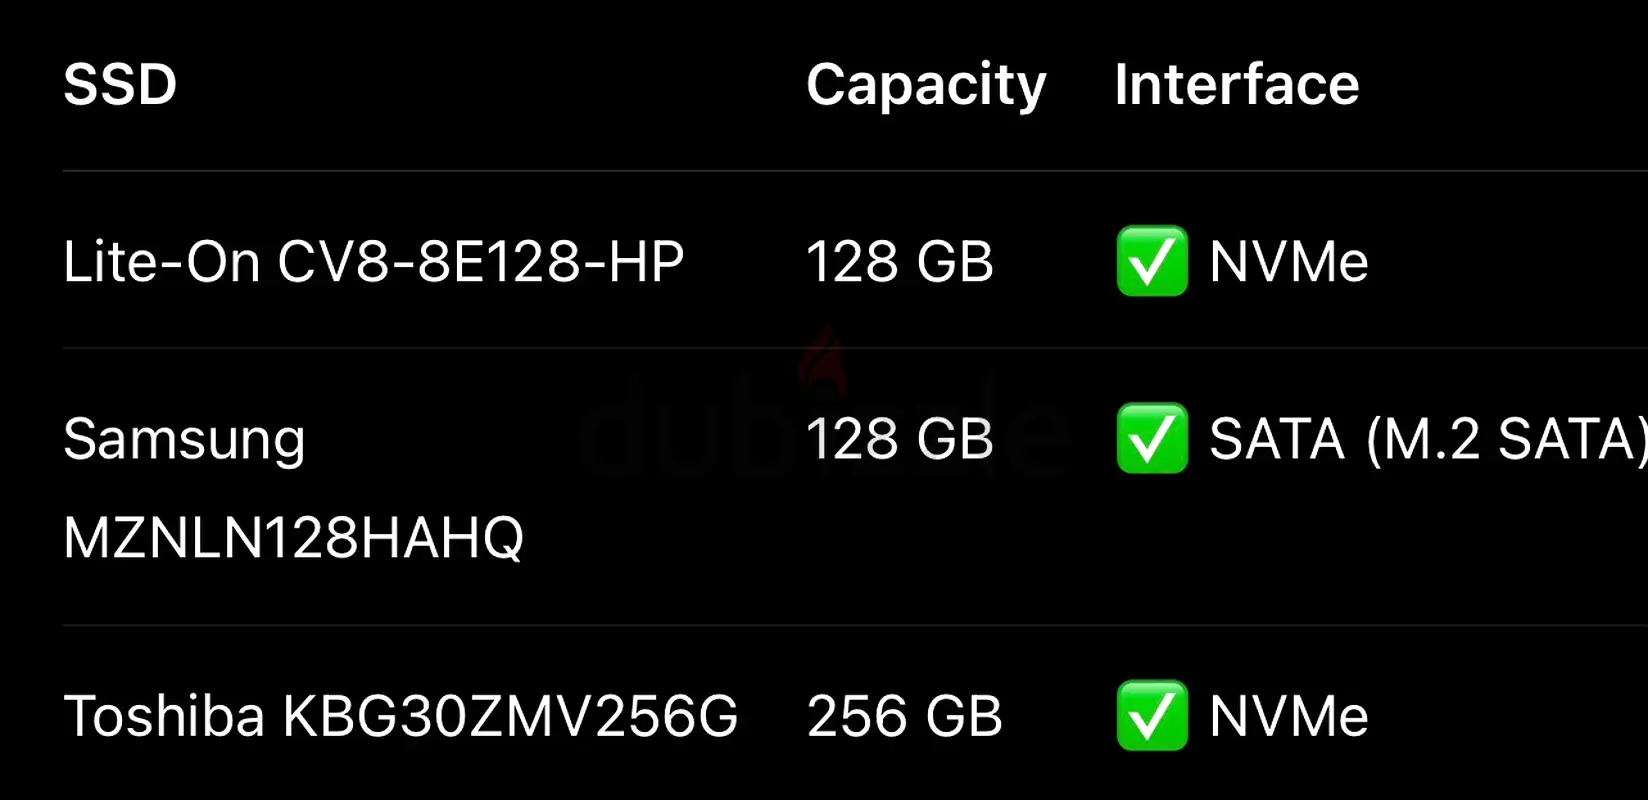Select the Capacity column header
This screenshot has height=800, width=1648.
coord(926,86)
